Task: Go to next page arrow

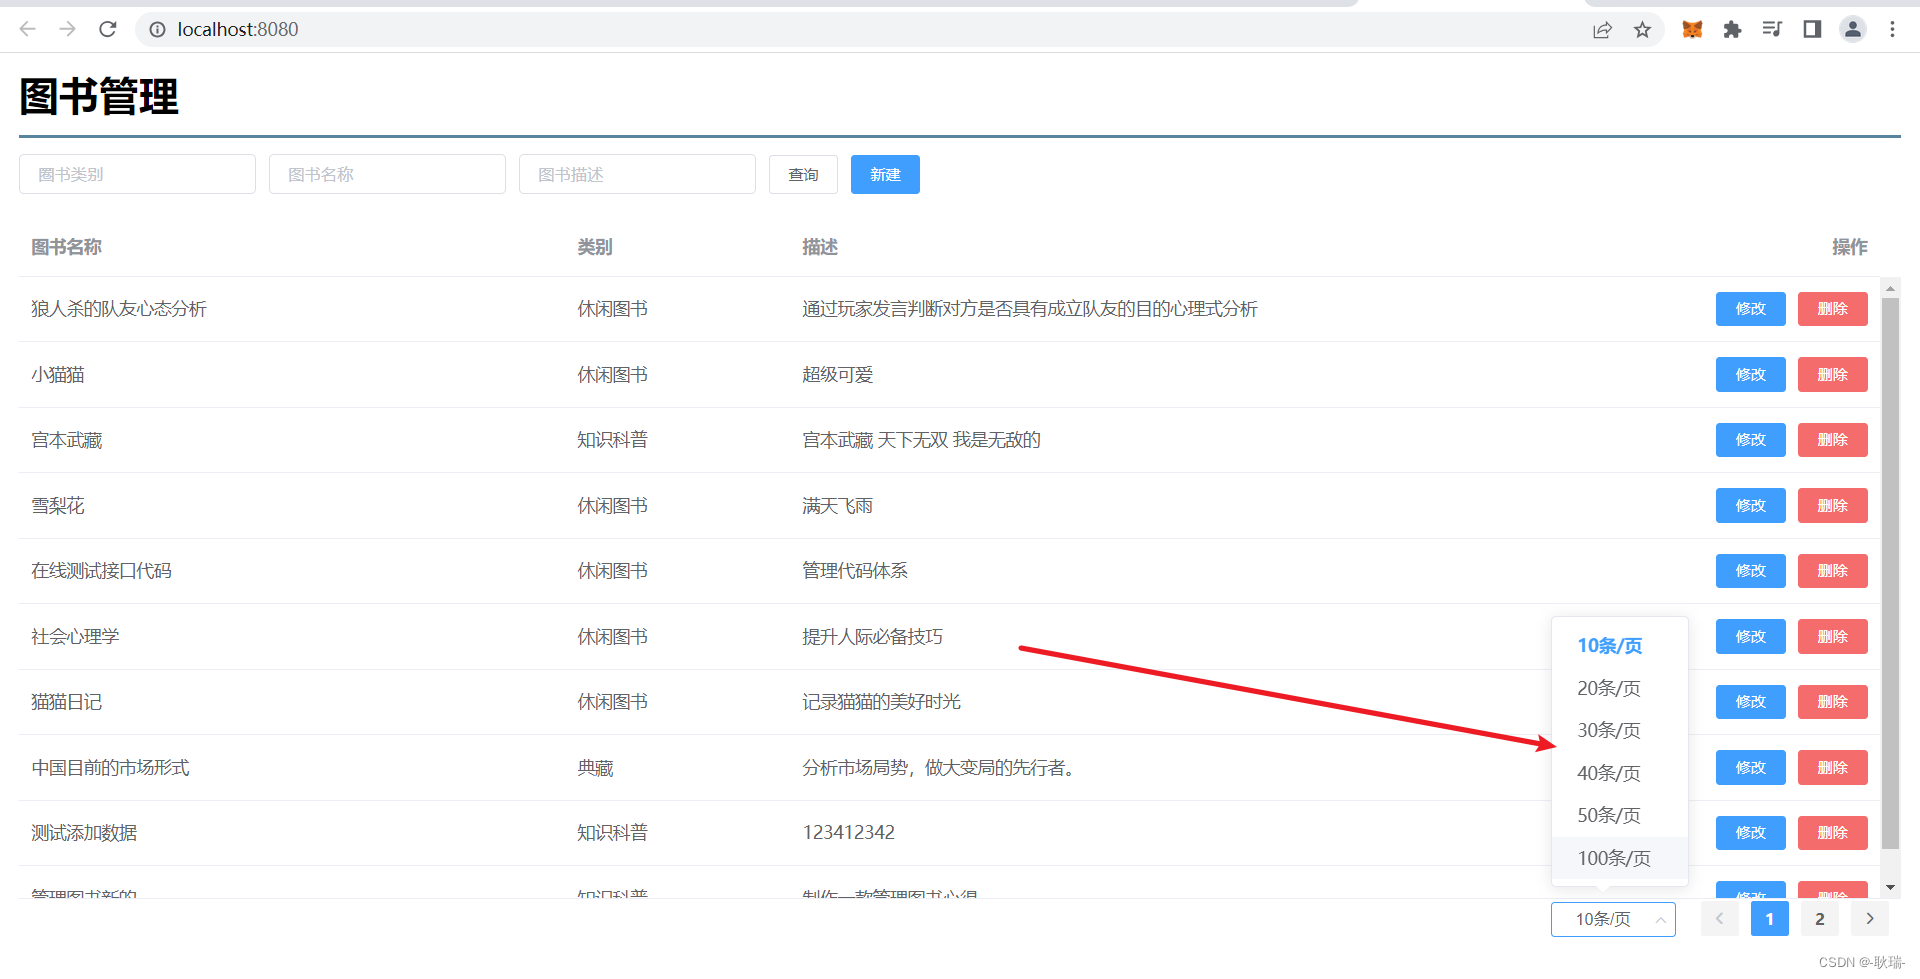Action: [1870, 919]
